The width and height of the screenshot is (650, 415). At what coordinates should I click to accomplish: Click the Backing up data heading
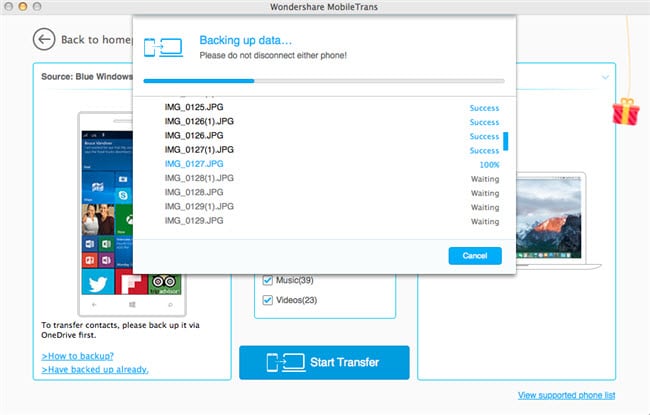245,40
